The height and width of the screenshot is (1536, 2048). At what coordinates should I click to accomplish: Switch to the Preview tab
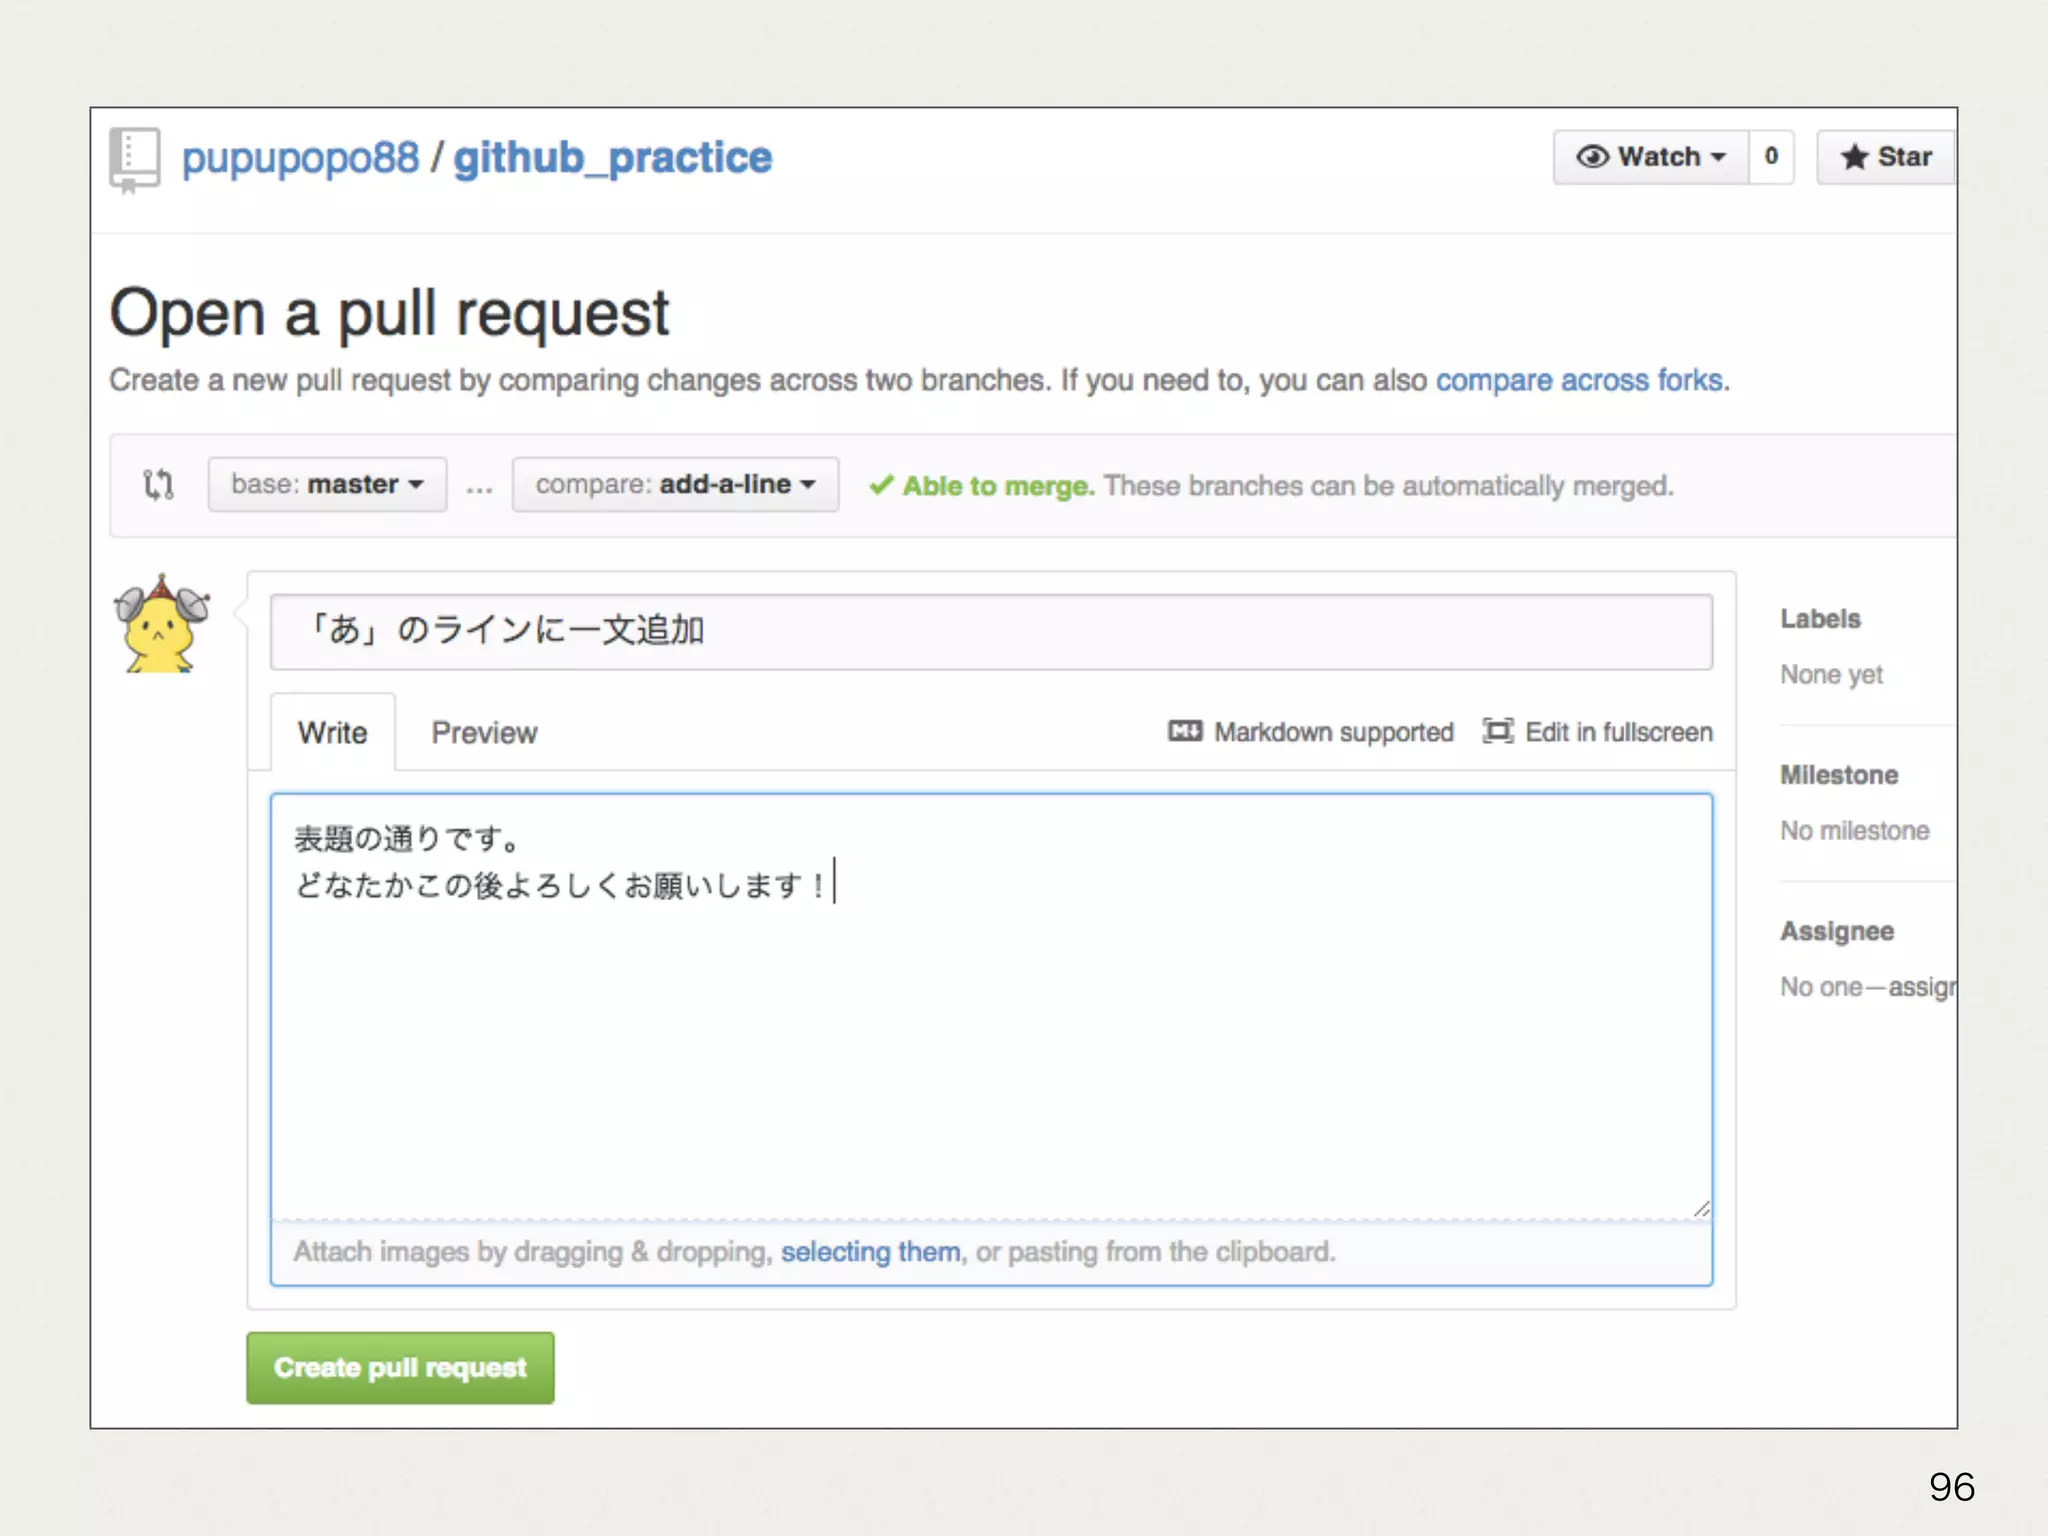pyautogui.click(x=484, y=733)
